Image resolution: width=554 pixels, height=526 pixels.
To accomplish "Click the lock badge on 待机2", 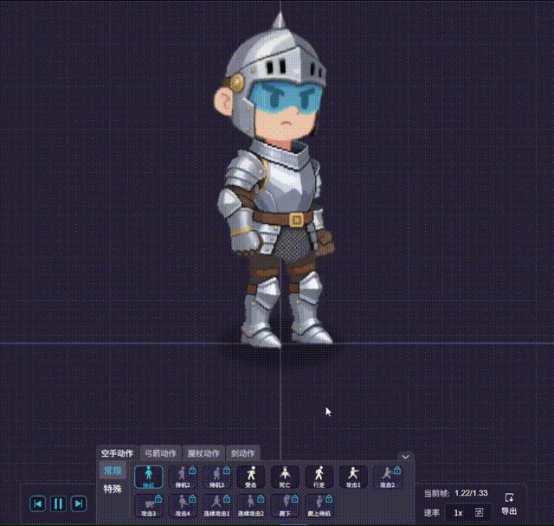I will coord(193,470).
